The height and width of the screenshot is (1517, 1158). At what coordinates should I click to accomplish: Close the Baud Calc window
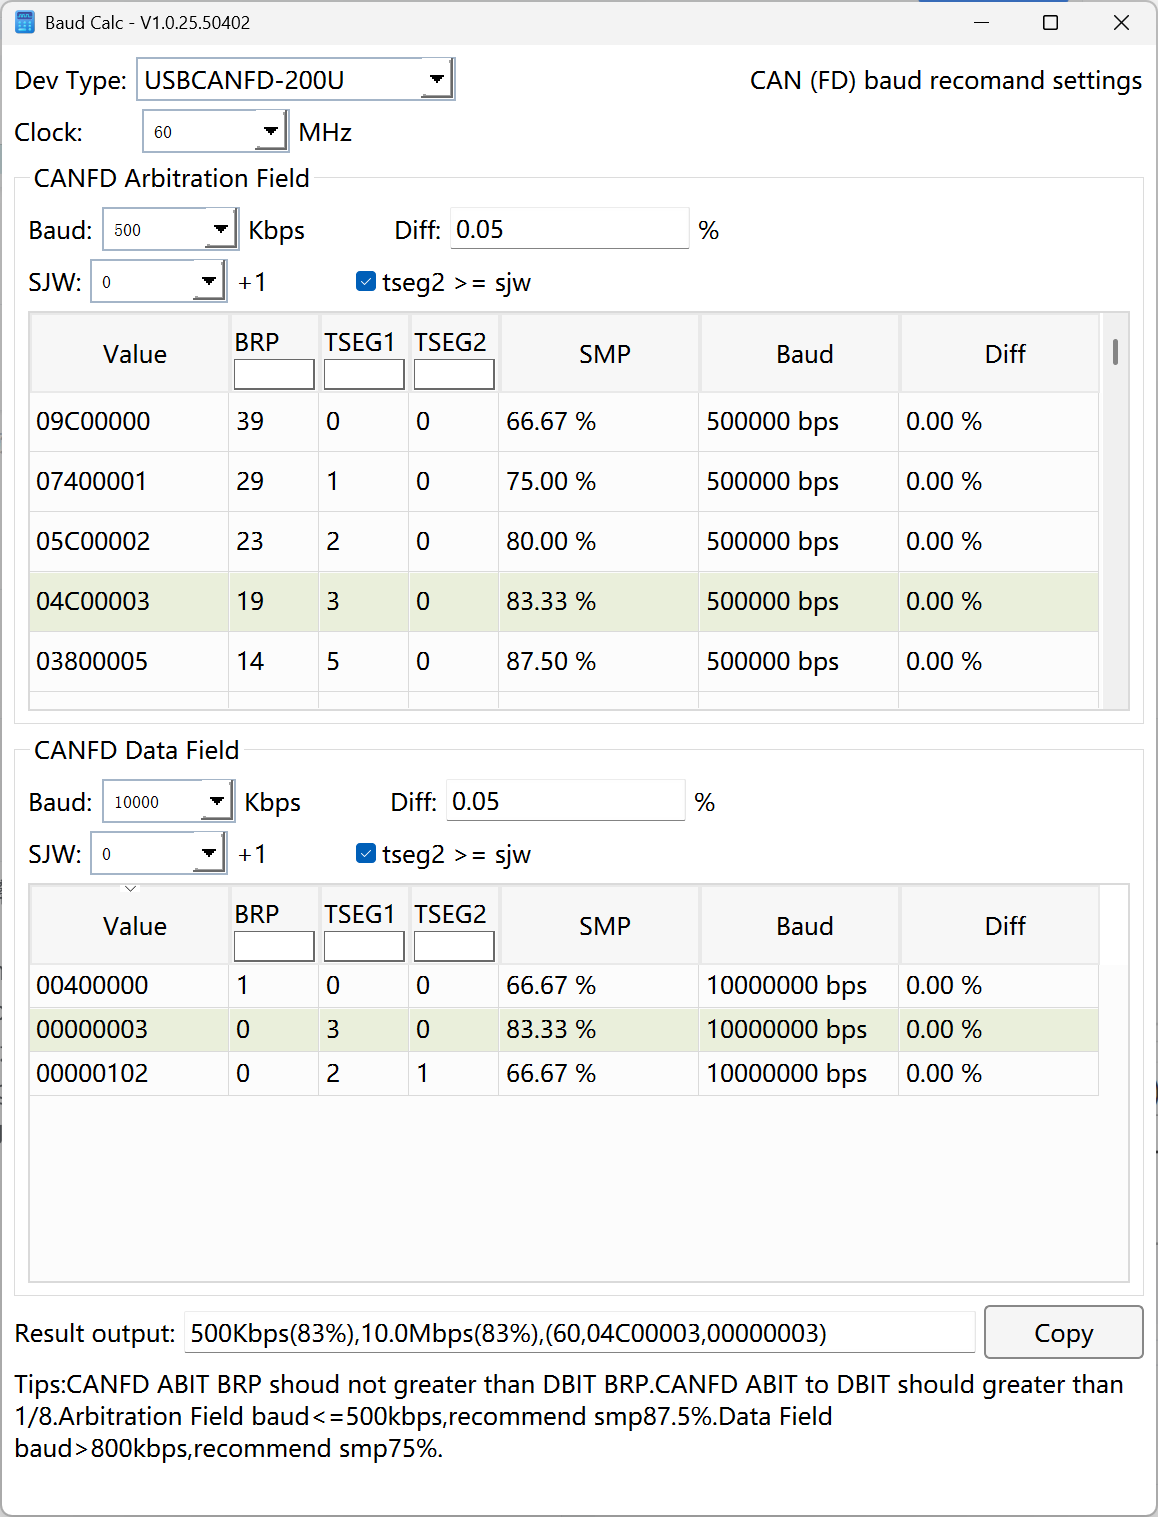1121,22
